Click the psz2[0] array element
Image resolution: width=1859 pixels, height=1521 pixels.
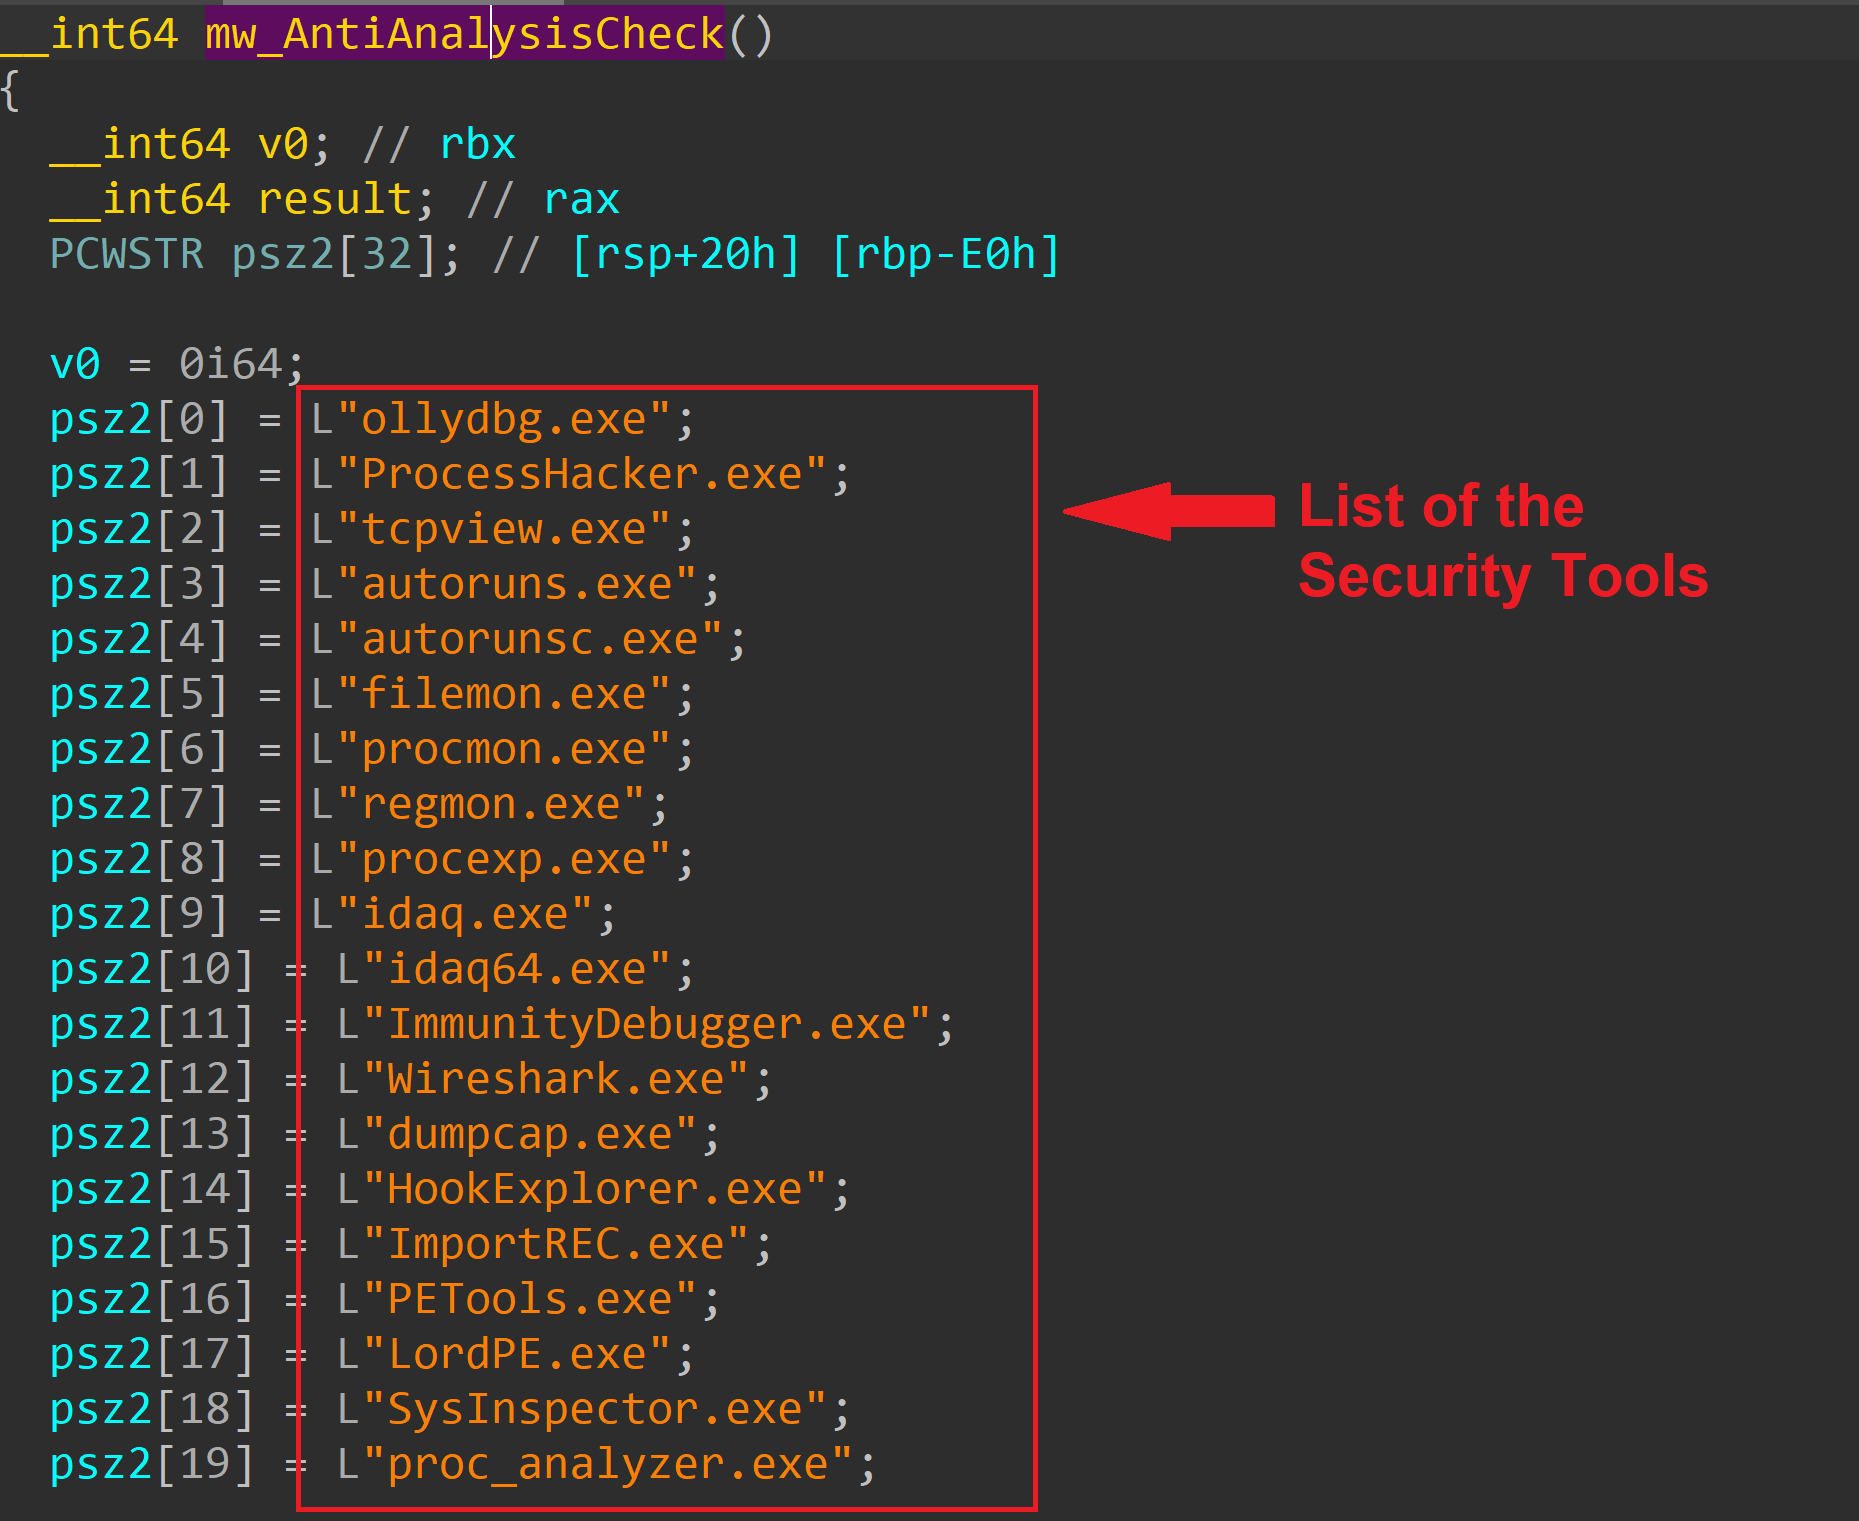[x=140, y=419]
